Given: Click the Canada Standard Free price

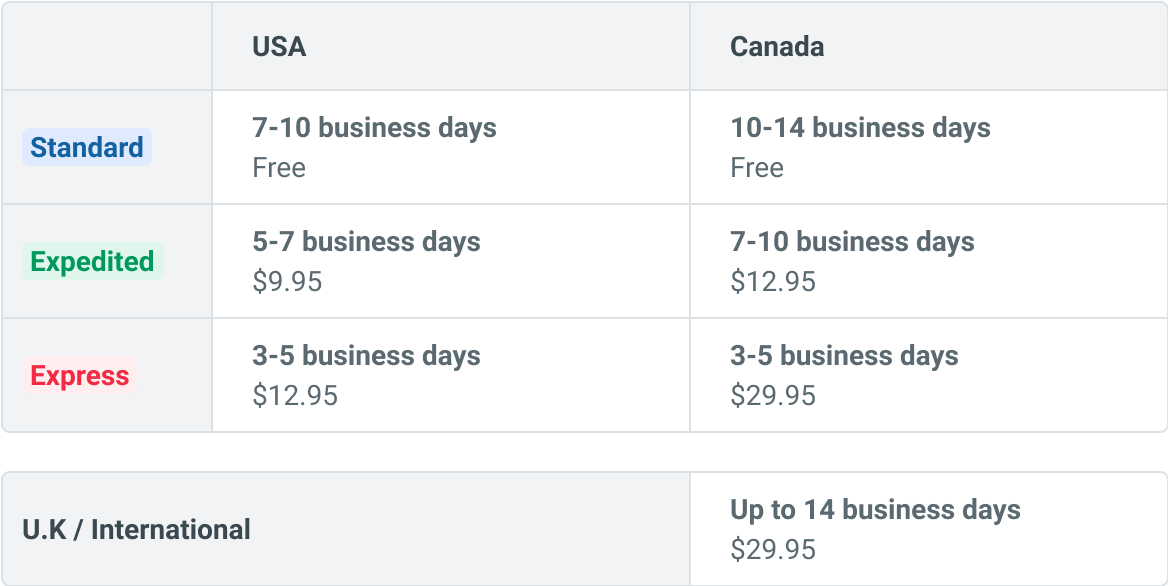Looking at the screenshot, I should coord(757,168).
